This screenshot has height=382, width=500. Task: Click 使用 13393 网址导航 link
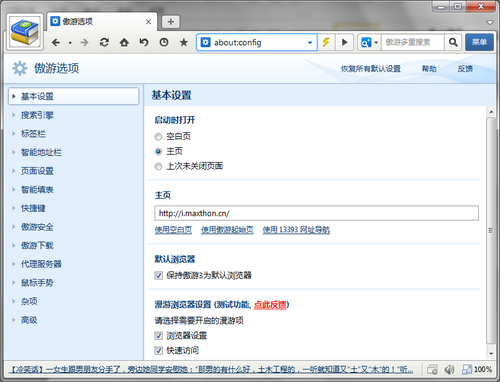[x=296, y=230]
